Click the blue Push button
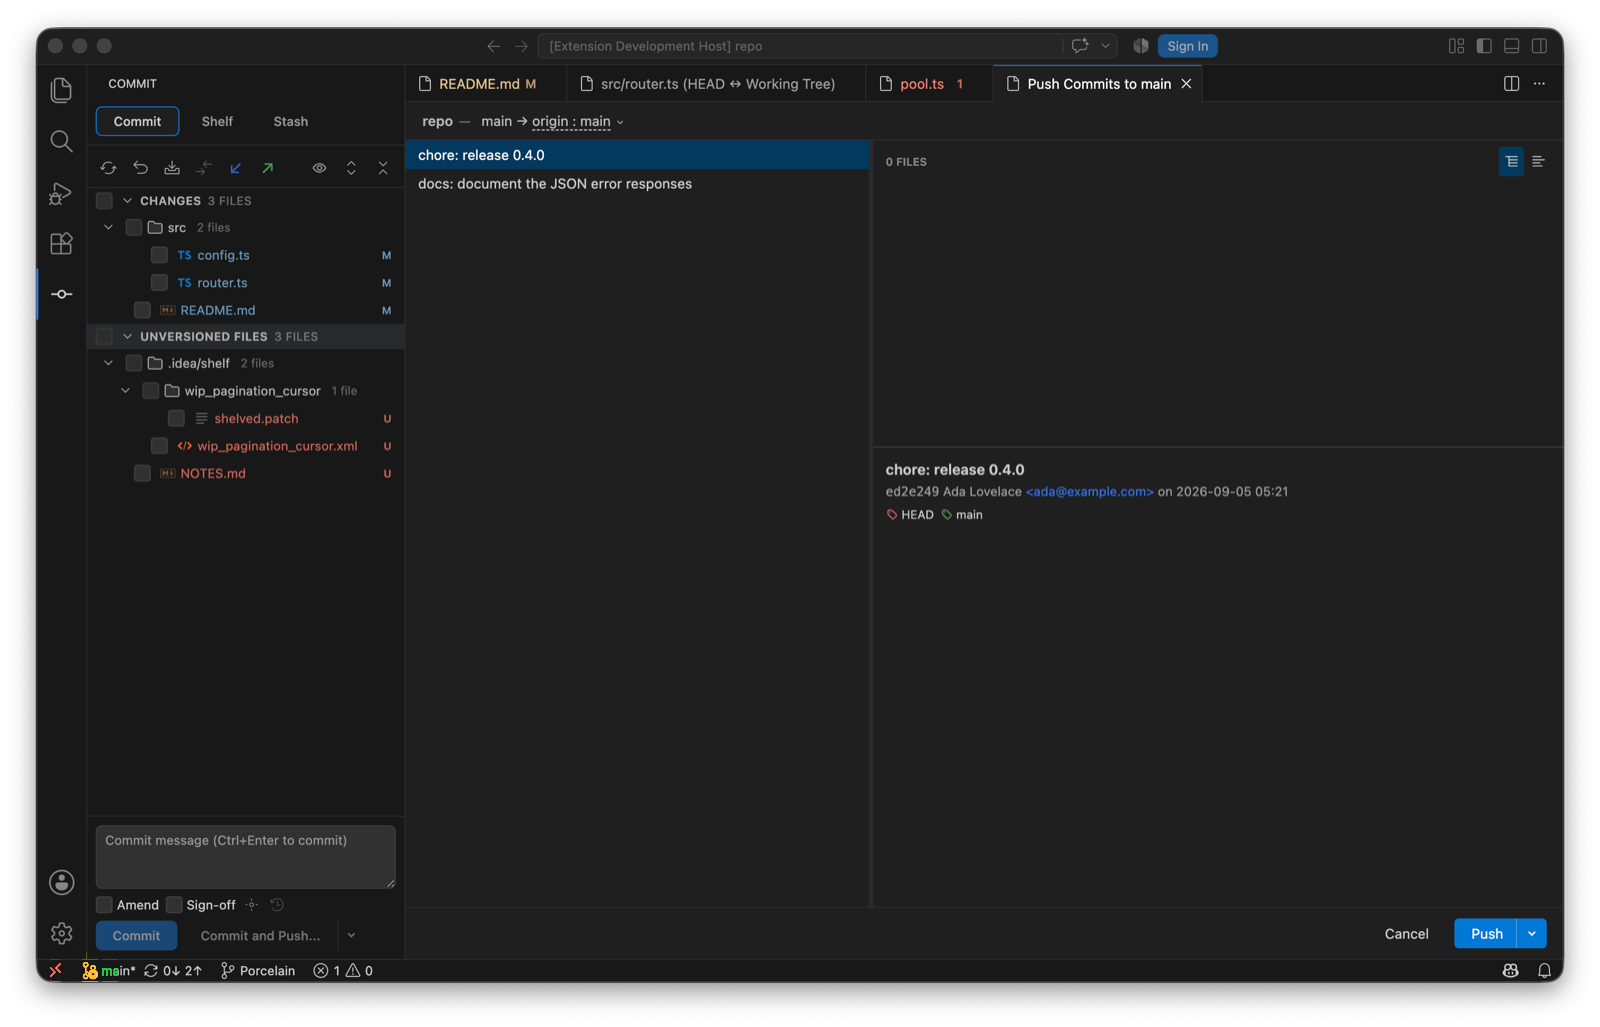 1486,934
